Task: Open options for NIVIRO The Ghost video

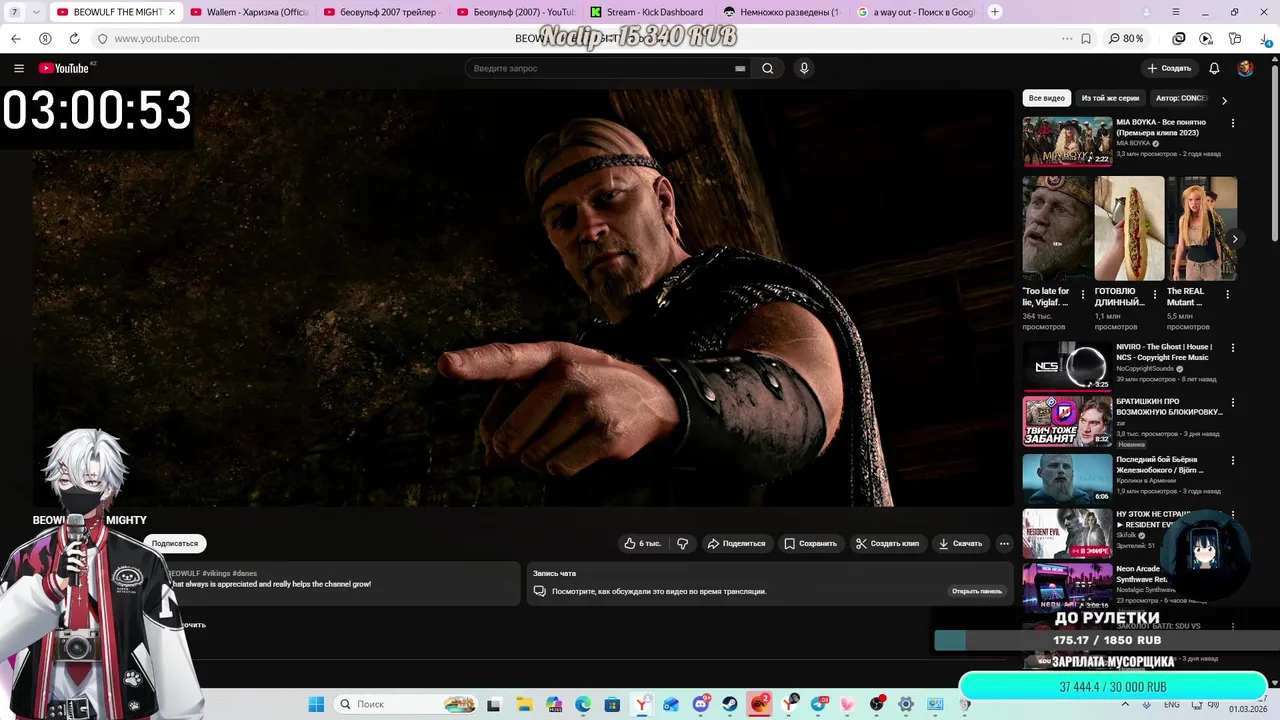Action: (1232, 348)
